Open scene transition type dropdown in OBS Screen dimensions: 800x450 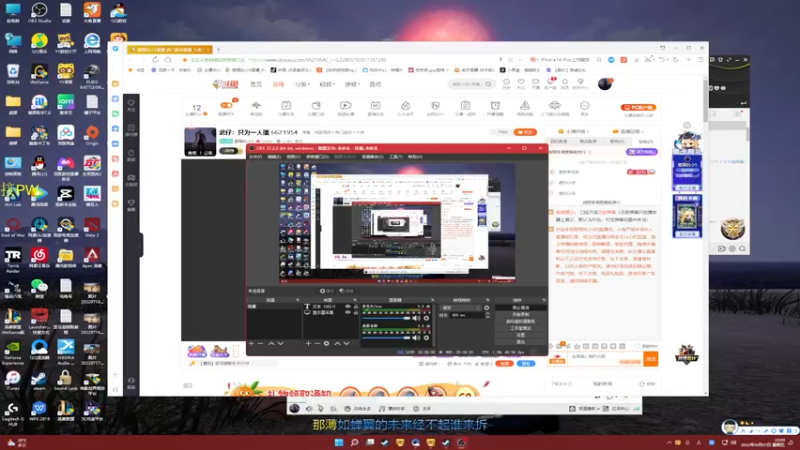click(461, 308)
